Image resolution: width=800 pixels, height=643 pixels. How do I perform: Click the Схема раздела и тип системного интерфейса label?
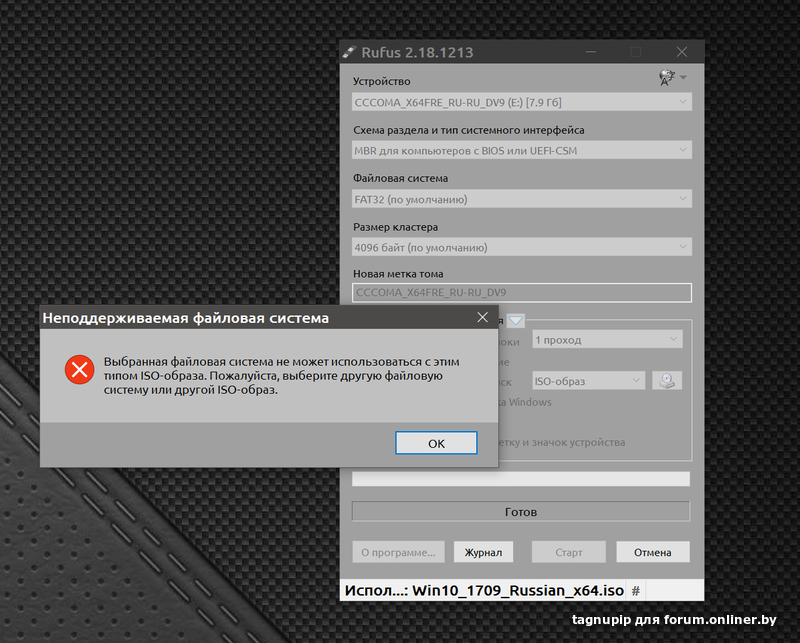click(x=468, y=130)
